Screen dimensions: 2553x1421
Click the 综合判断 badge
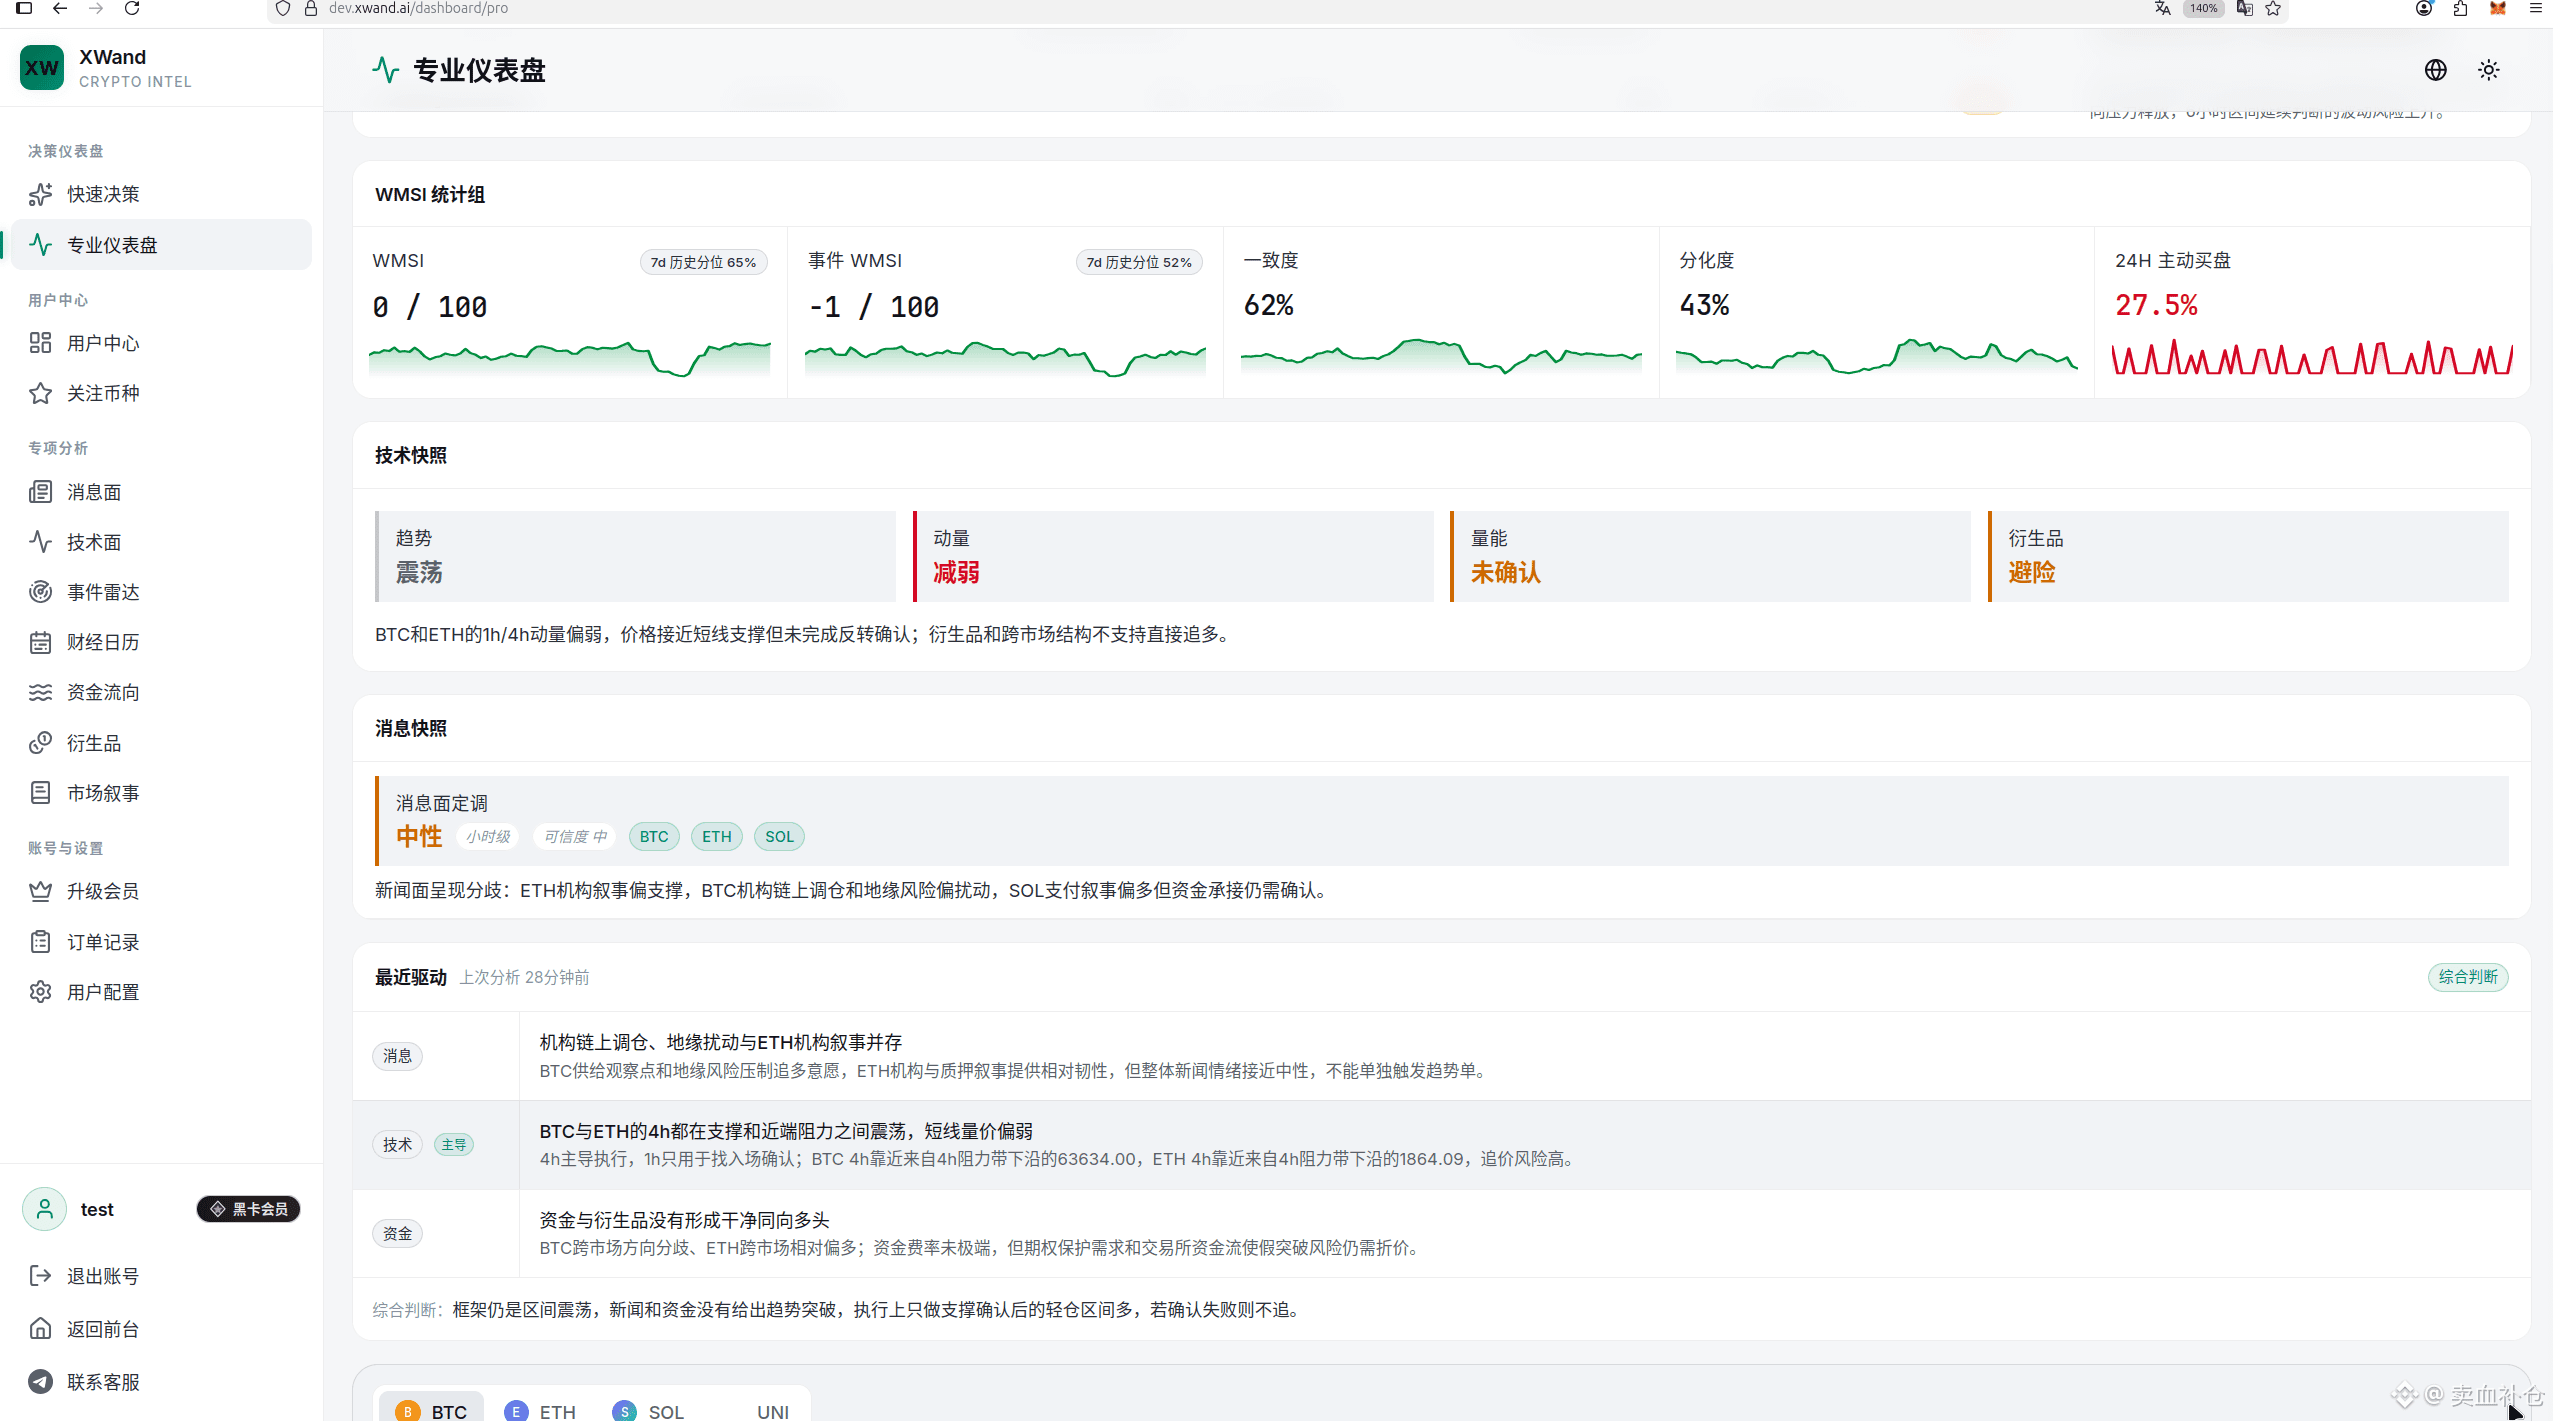(x=2468, y=977)
